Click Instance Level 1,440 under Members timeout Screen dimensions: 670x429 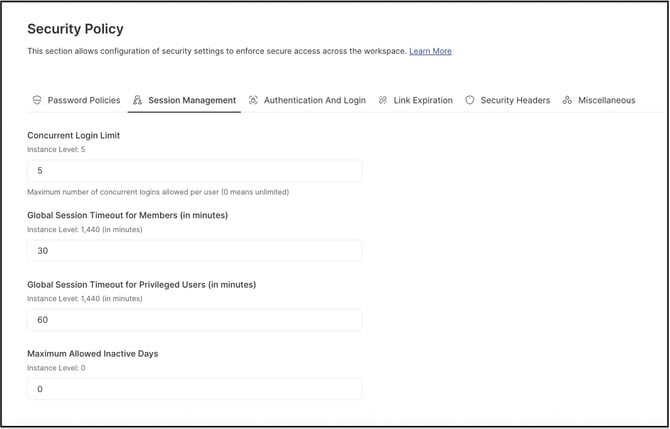coord(85,229)
